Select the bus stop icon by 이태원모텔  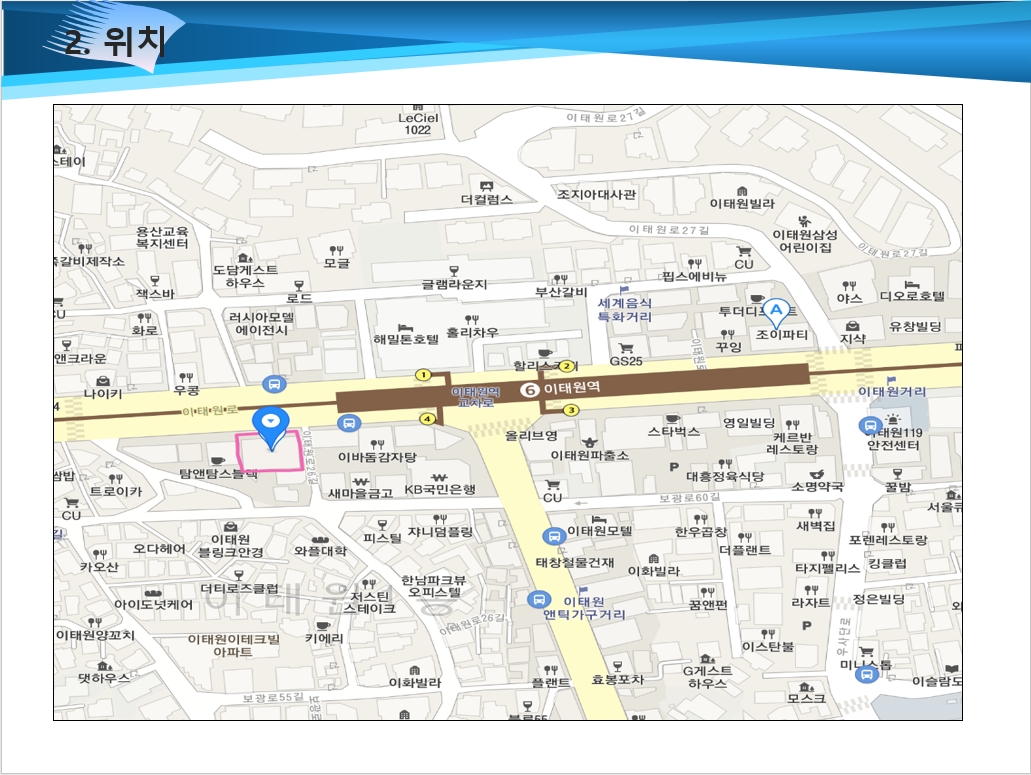[x=554, y=536]
